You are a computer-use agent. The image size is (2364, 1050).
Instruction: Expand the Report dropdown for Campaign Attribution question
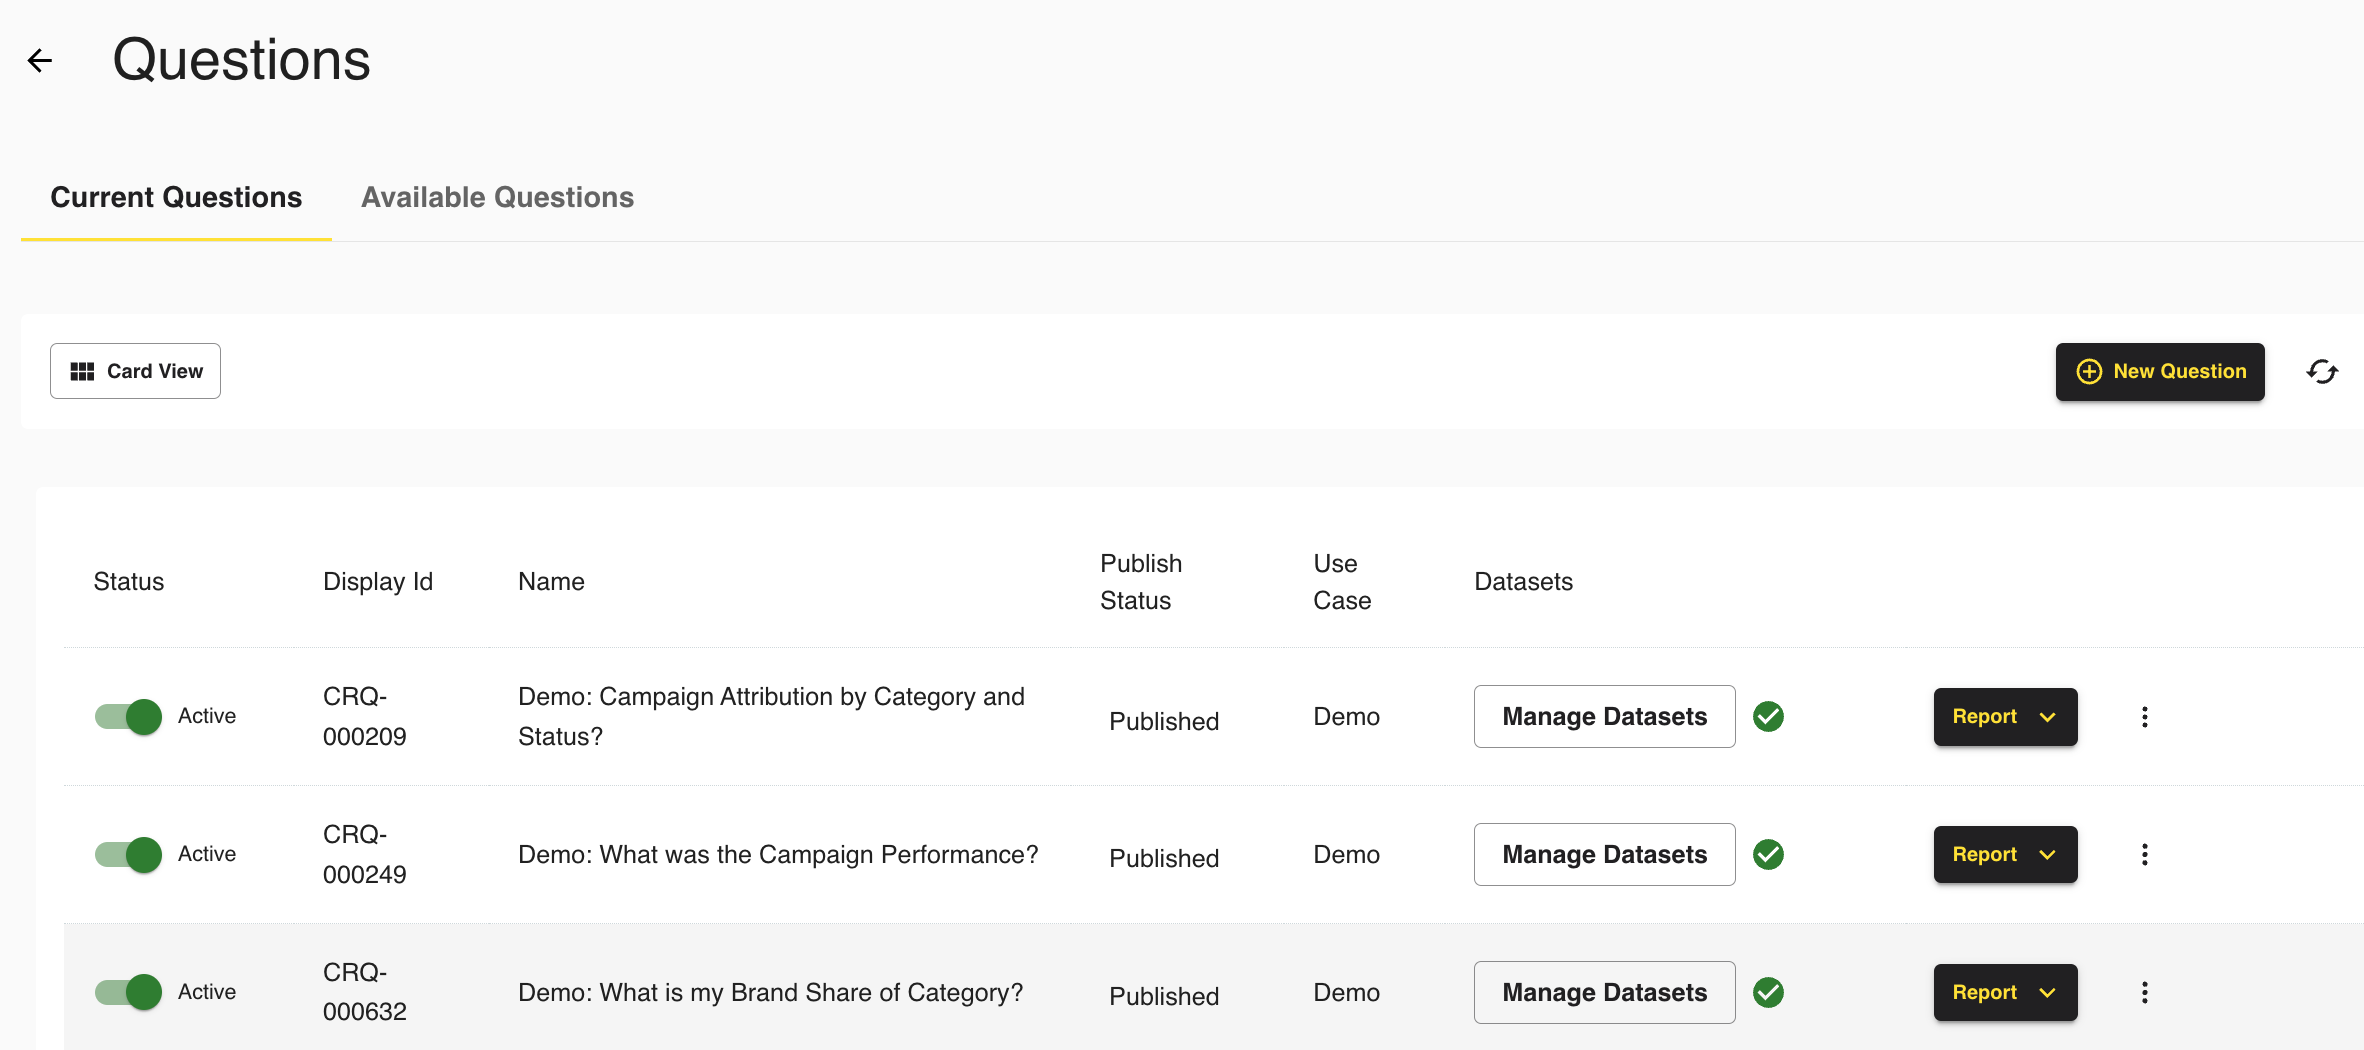point(2004,717)
